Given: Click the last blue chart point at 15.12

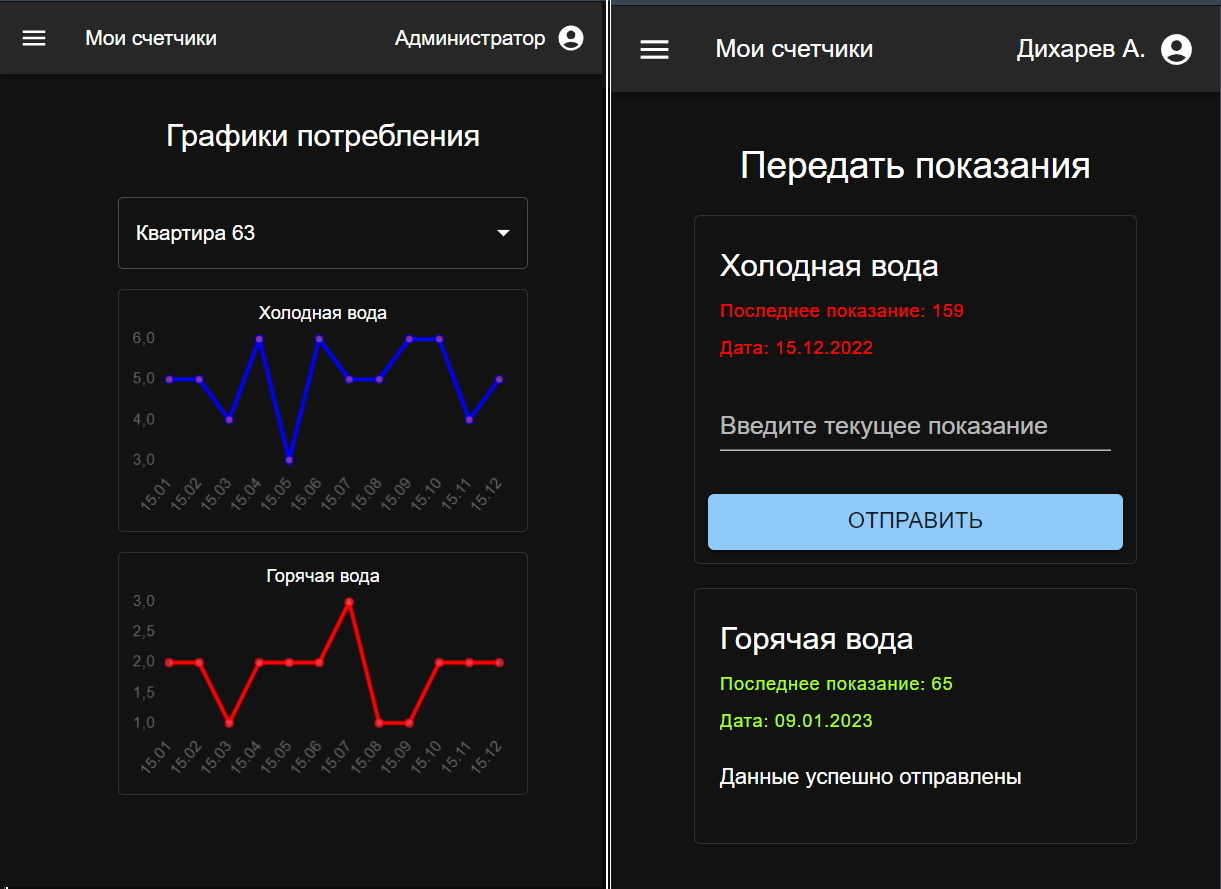Looking at the screenshot, I should (499, 379).
